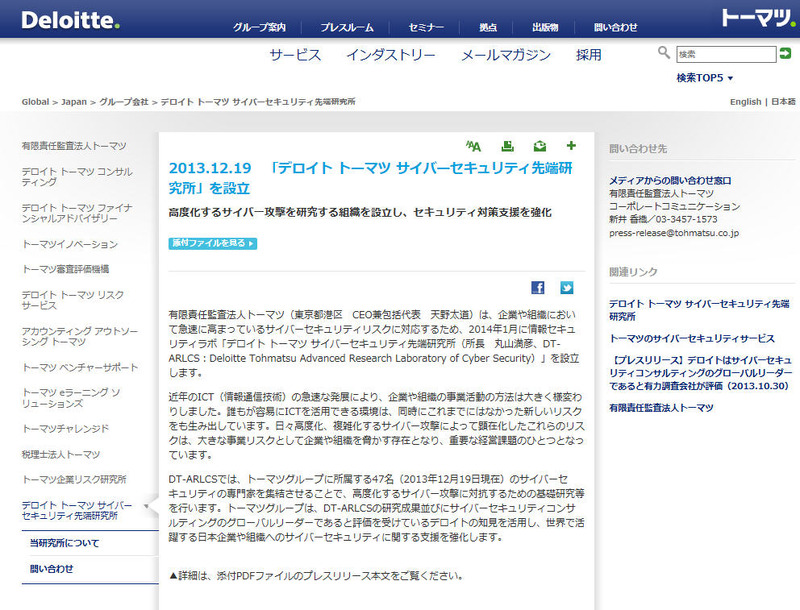Go to Japan in the breadcrumb
The image size is (800, 610).
click(x=72, y=102)
